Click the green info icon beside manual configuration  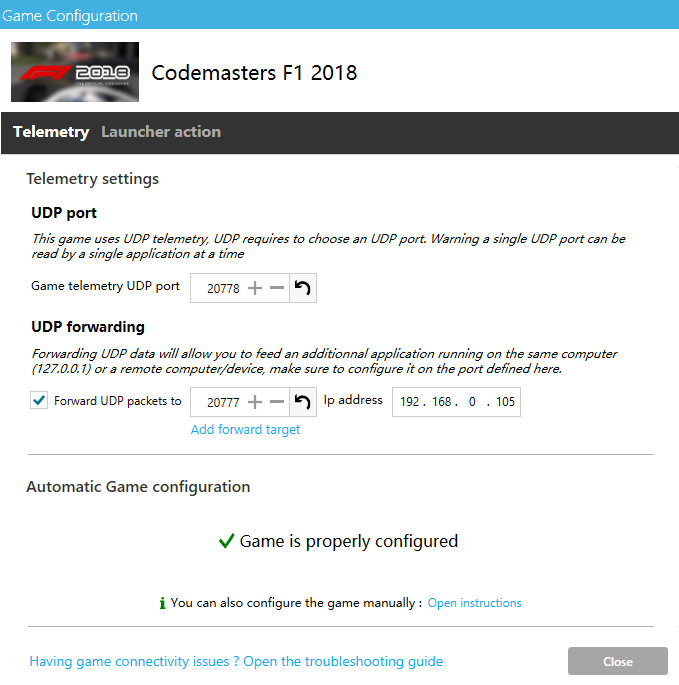[162, 603]
